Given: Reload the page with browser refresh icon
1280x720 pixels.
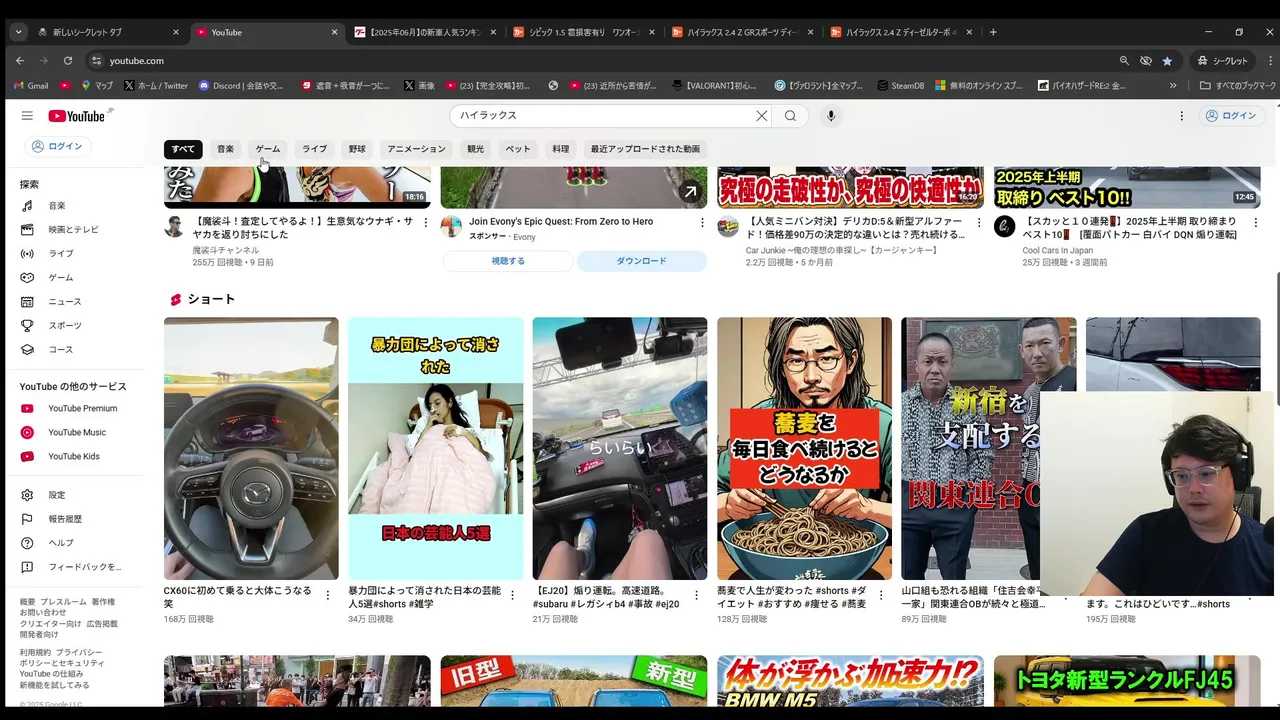Looking at the screenshot, I should (x=68, y=61).
